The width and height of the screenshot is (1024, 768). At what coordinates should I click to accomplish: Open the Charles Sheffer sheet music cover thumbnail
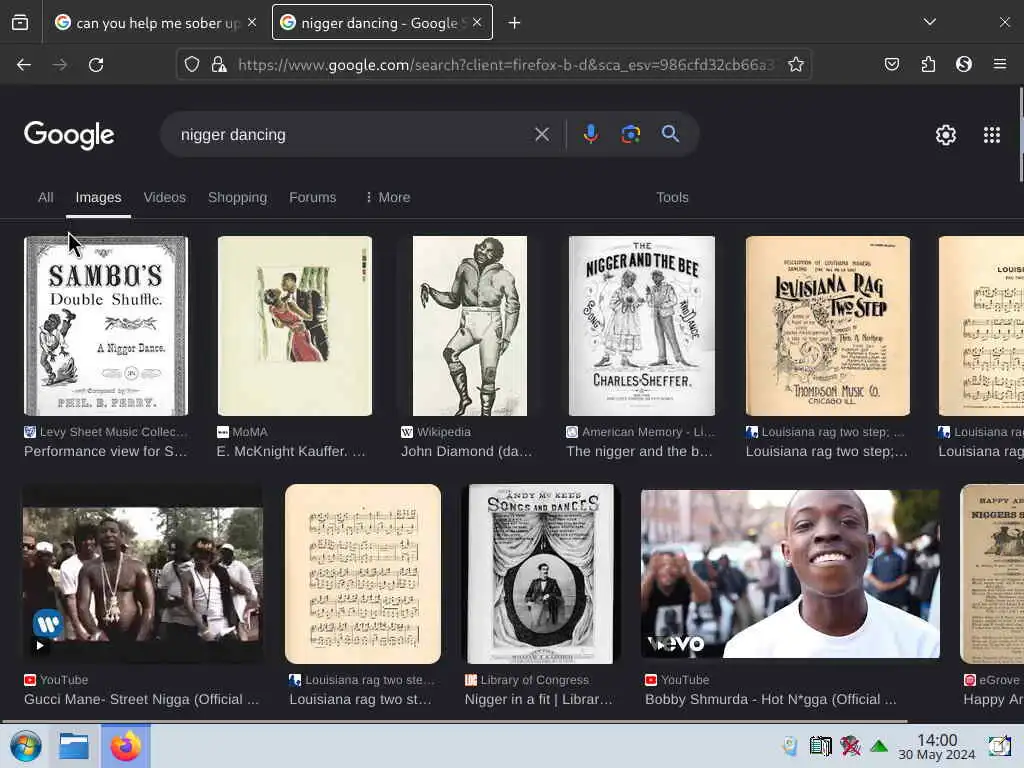[x=642, y=326]
